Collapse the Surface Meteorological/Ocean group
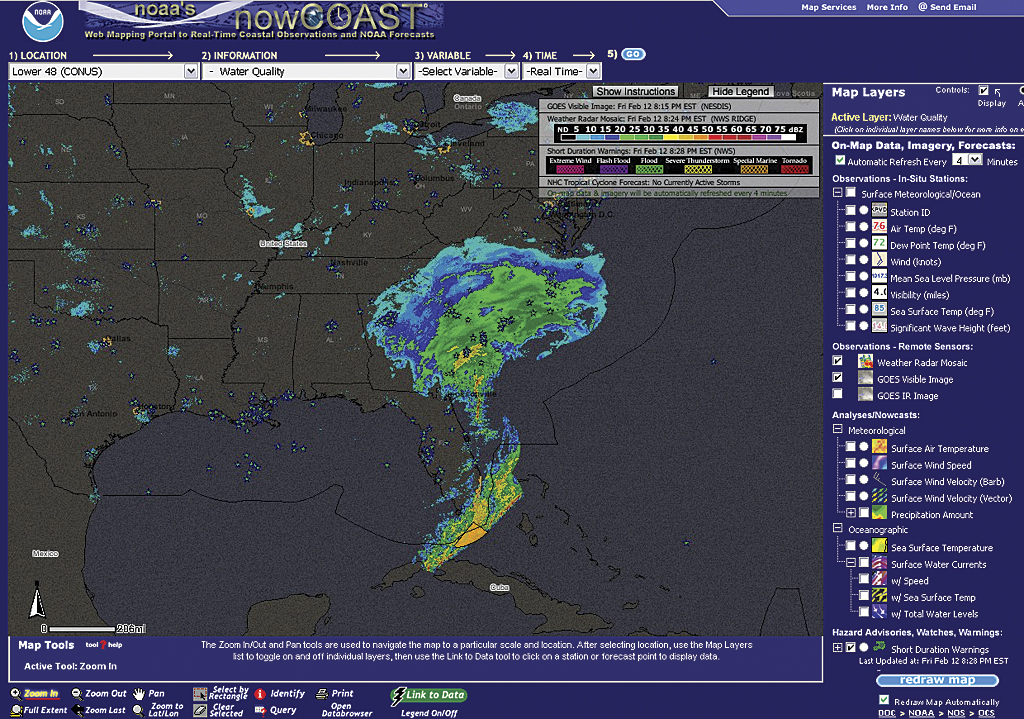The width and height of the screenshot is (1024, 719). pyautogui.click(x=837, y=193)
